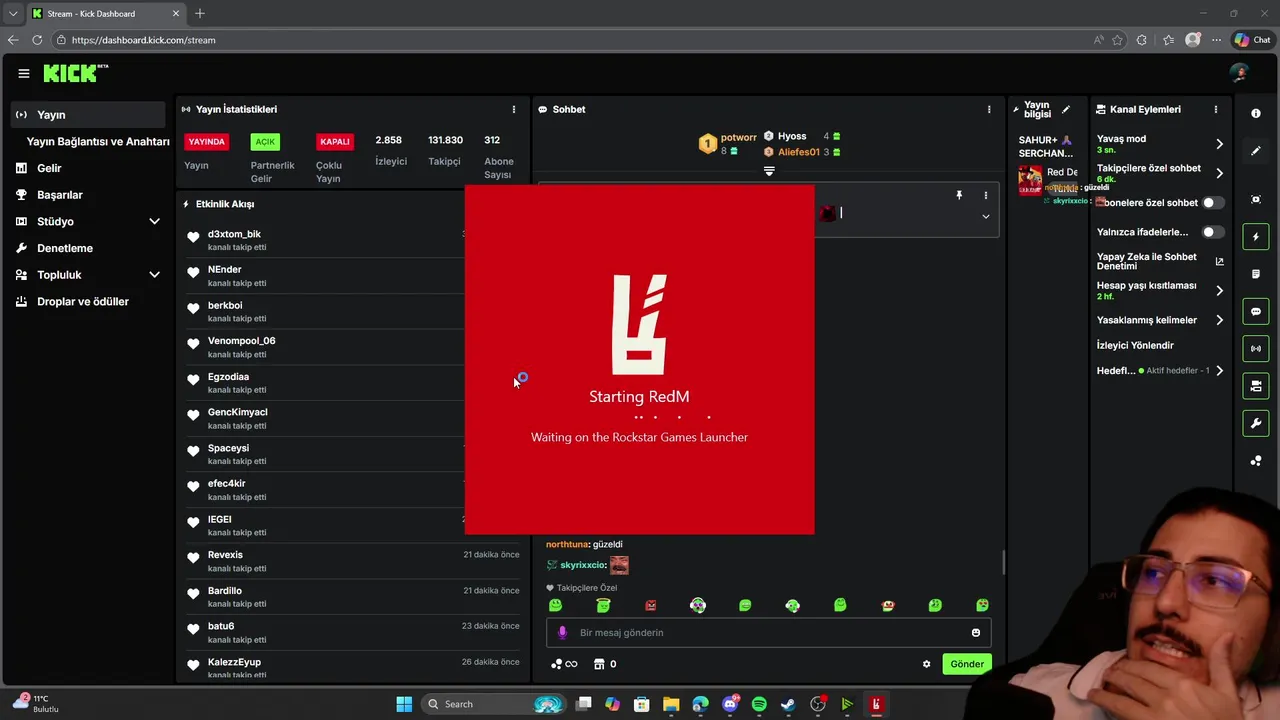The width and height of the screenshot is (1280, 720).
Task: Open Takipçilere özel sohbet chevron
Action: (x=1219, y=173)
